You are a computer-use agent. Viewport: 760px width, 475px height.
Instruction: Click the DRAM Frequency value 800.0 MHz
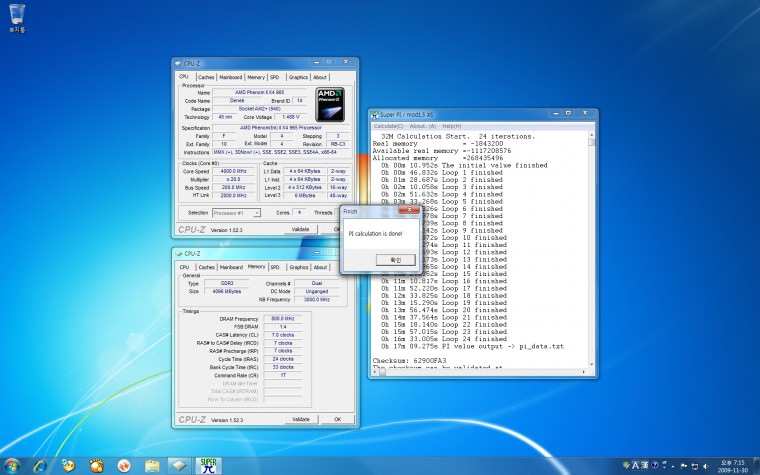[x=283, y=319]
